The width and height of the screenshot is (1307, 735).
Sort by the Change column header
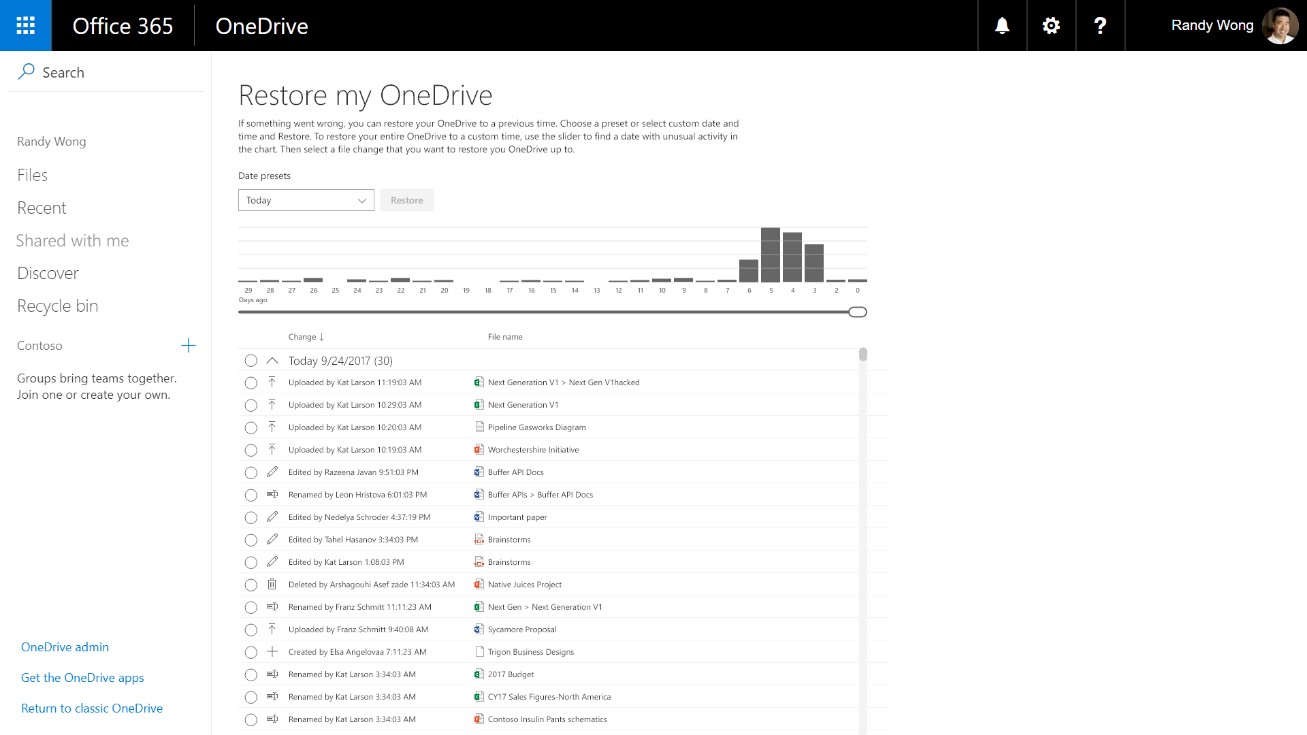pyautogui.click(x=305, y=337)
